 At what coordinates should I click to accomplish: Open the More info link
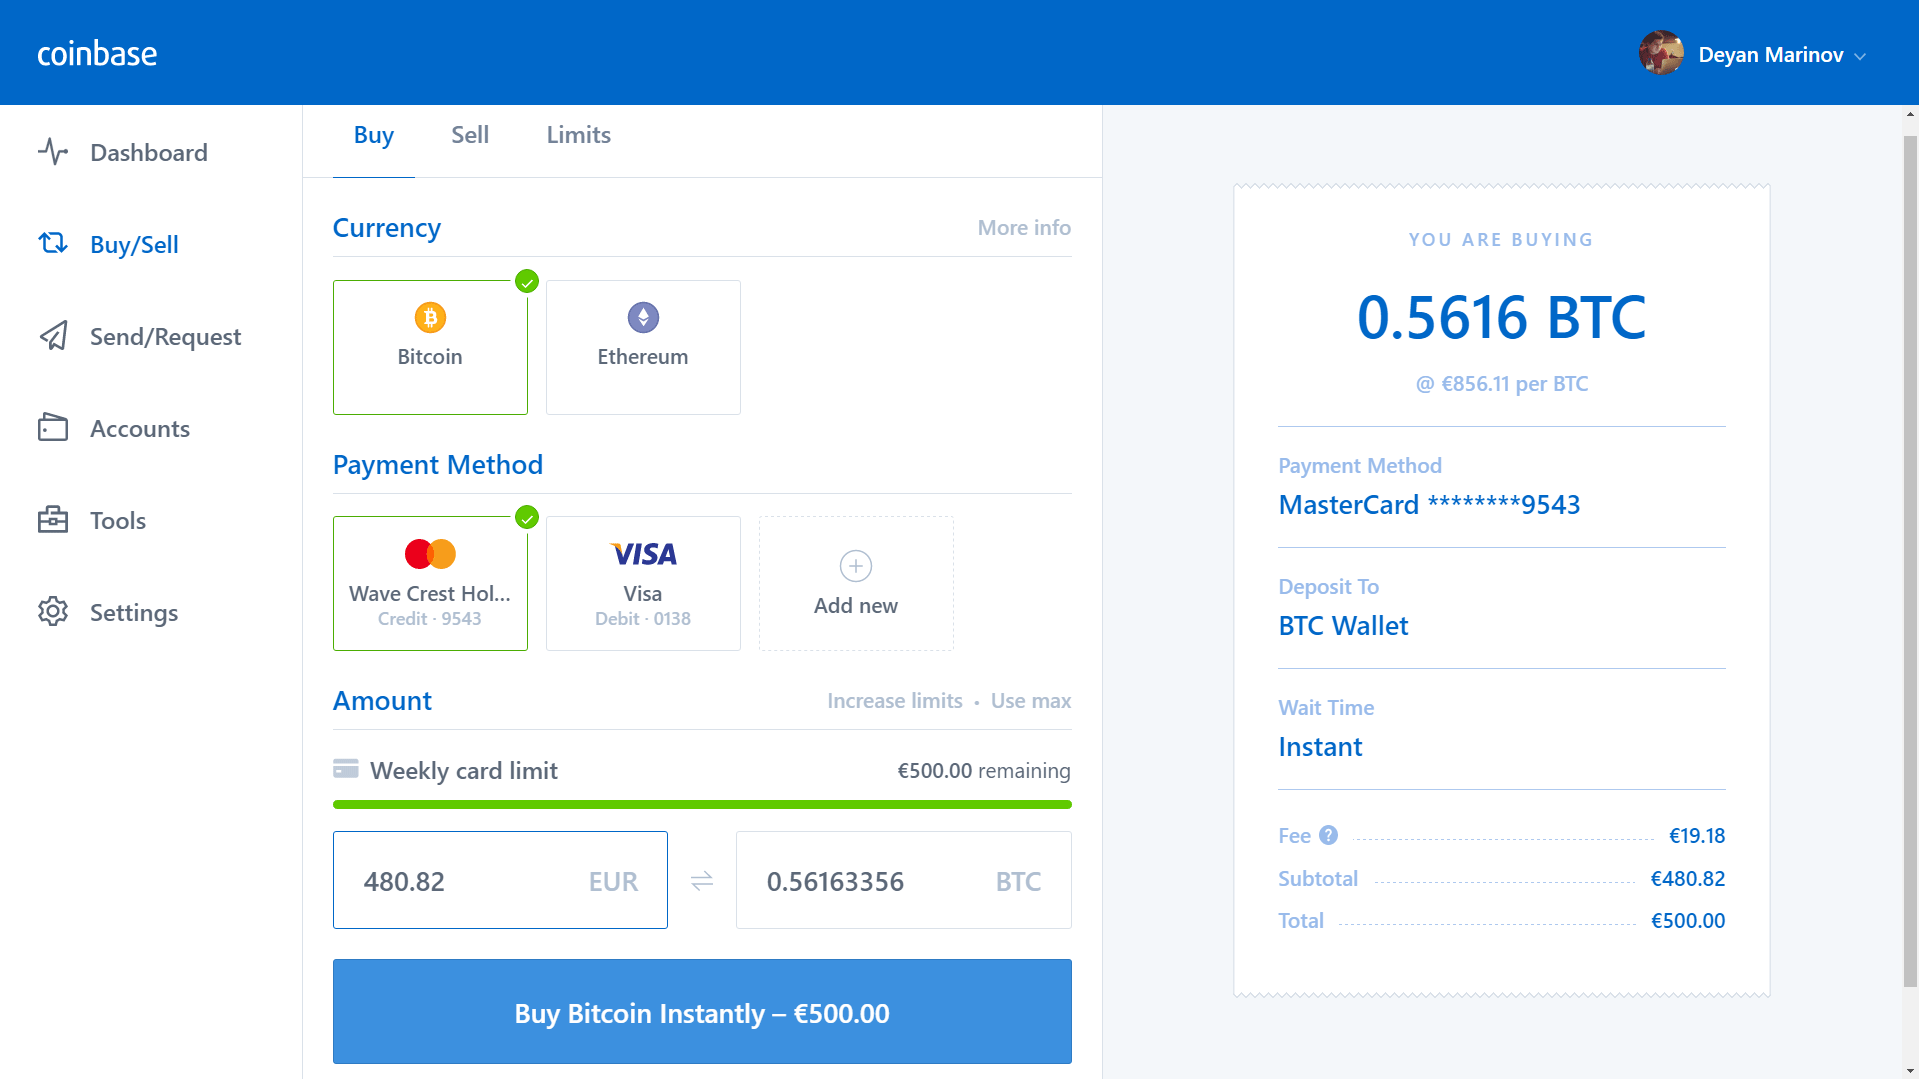[x=1024, y=228]
